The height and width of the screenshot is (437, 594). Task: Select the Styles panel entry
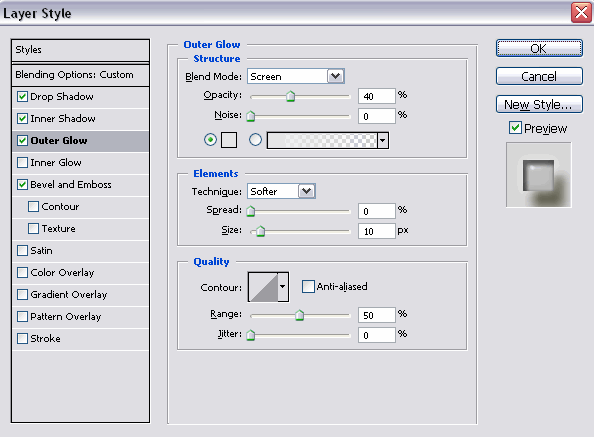point(80,50)
